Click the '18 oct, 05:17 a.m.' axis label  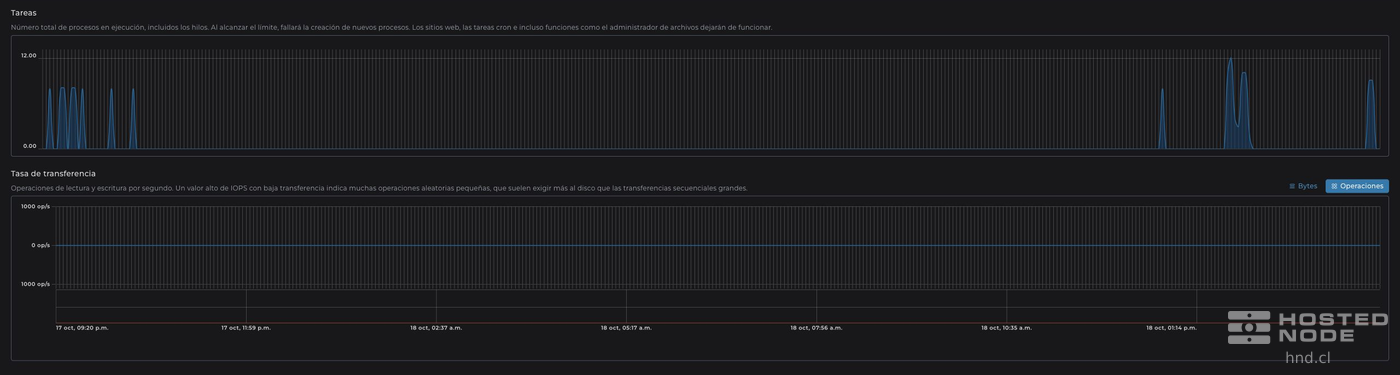[626, 328]
